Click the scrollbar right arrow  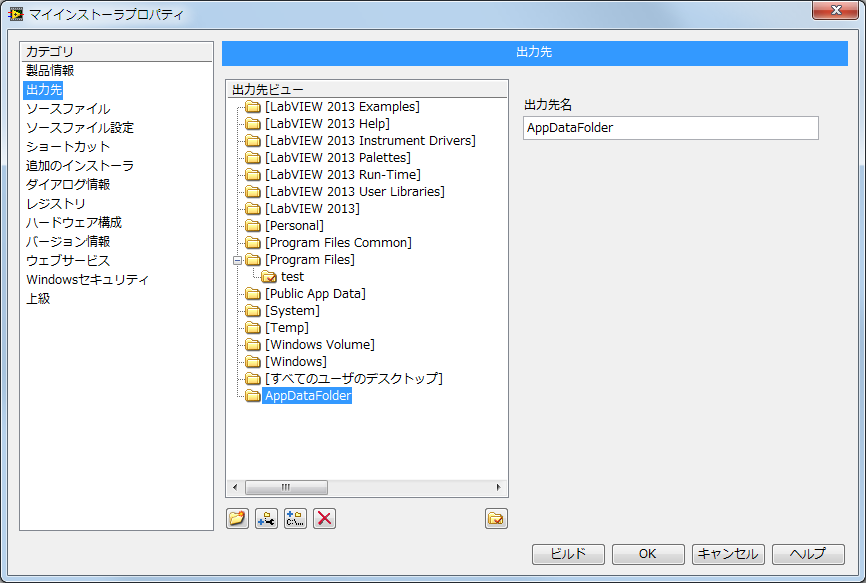[498, 487]
